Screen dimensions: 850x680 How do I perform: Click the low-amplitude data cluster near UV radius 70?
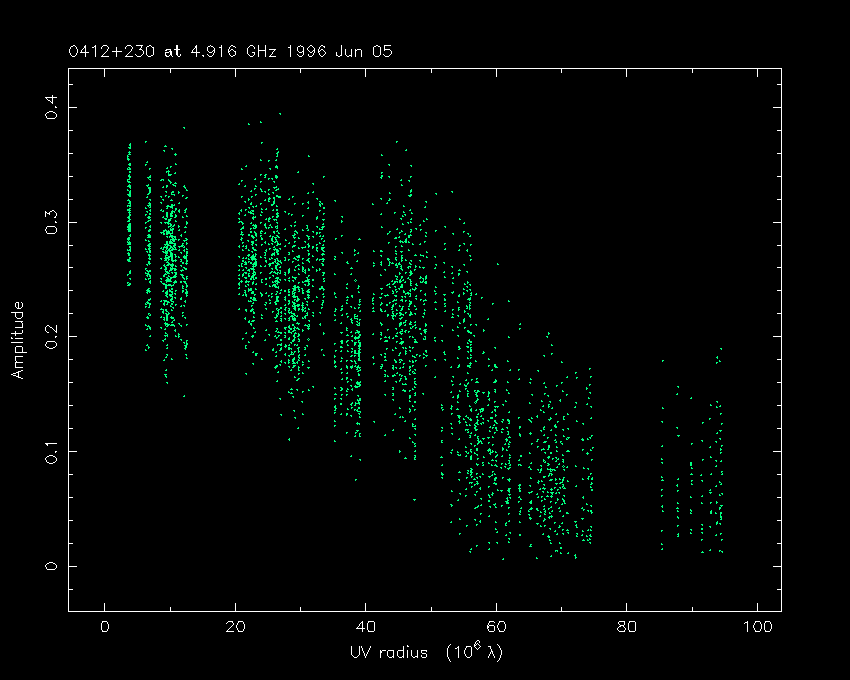pyautogui.click(x=555, y=480)
